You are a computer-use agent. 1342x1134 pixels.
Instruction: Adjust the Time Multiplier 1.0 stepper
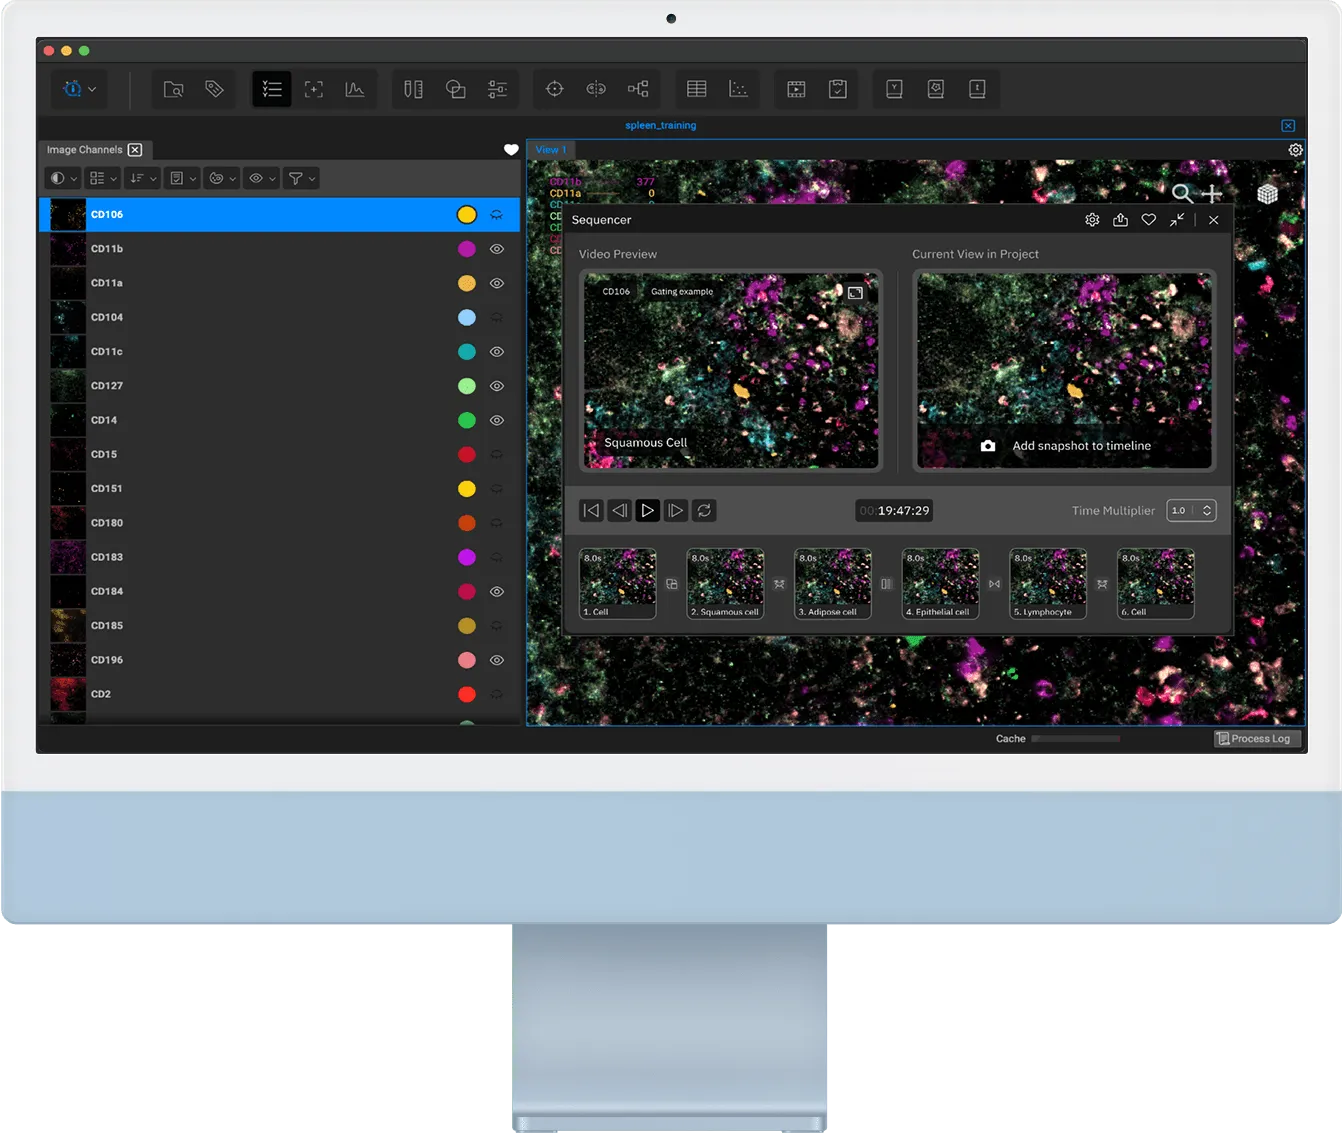click(1192, 510)
